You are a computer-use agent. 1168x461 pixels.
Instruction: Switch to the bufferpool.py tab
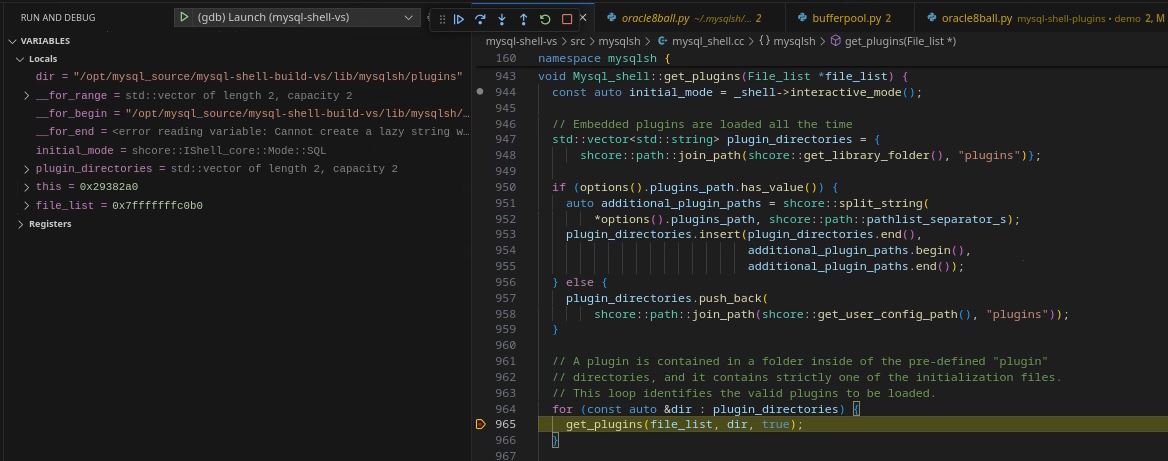[x=850, y=18]
